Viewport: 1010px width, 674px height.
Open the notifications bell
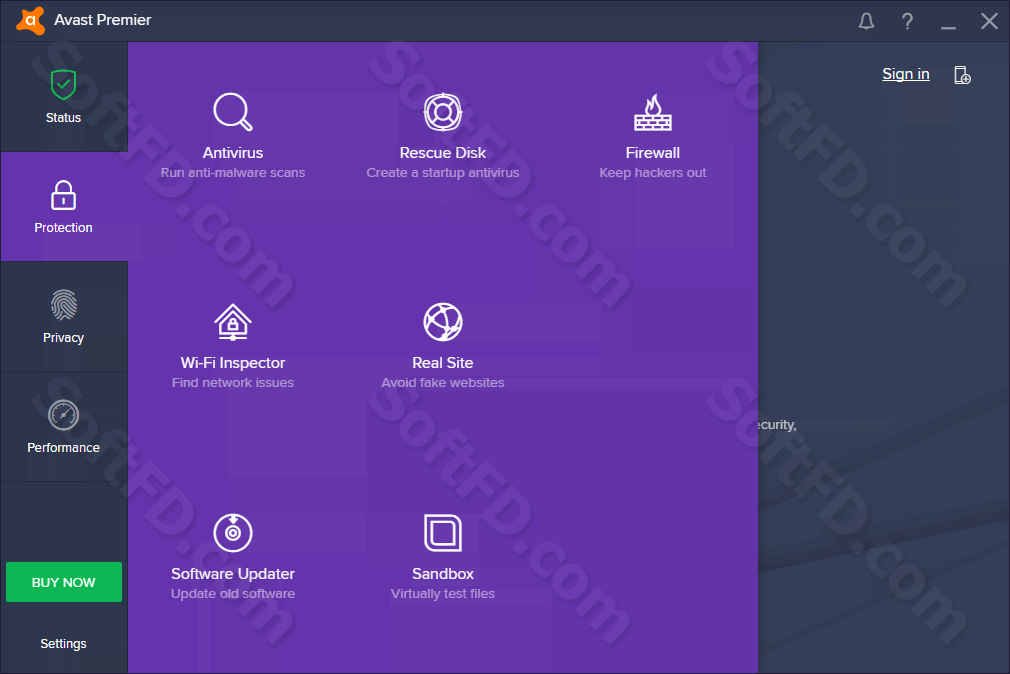[866, 21]
